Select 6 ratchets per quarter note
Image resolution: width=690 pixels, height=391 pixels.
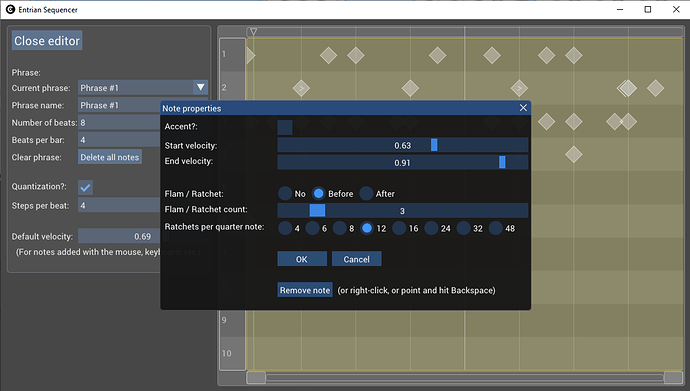pos(312,228)
